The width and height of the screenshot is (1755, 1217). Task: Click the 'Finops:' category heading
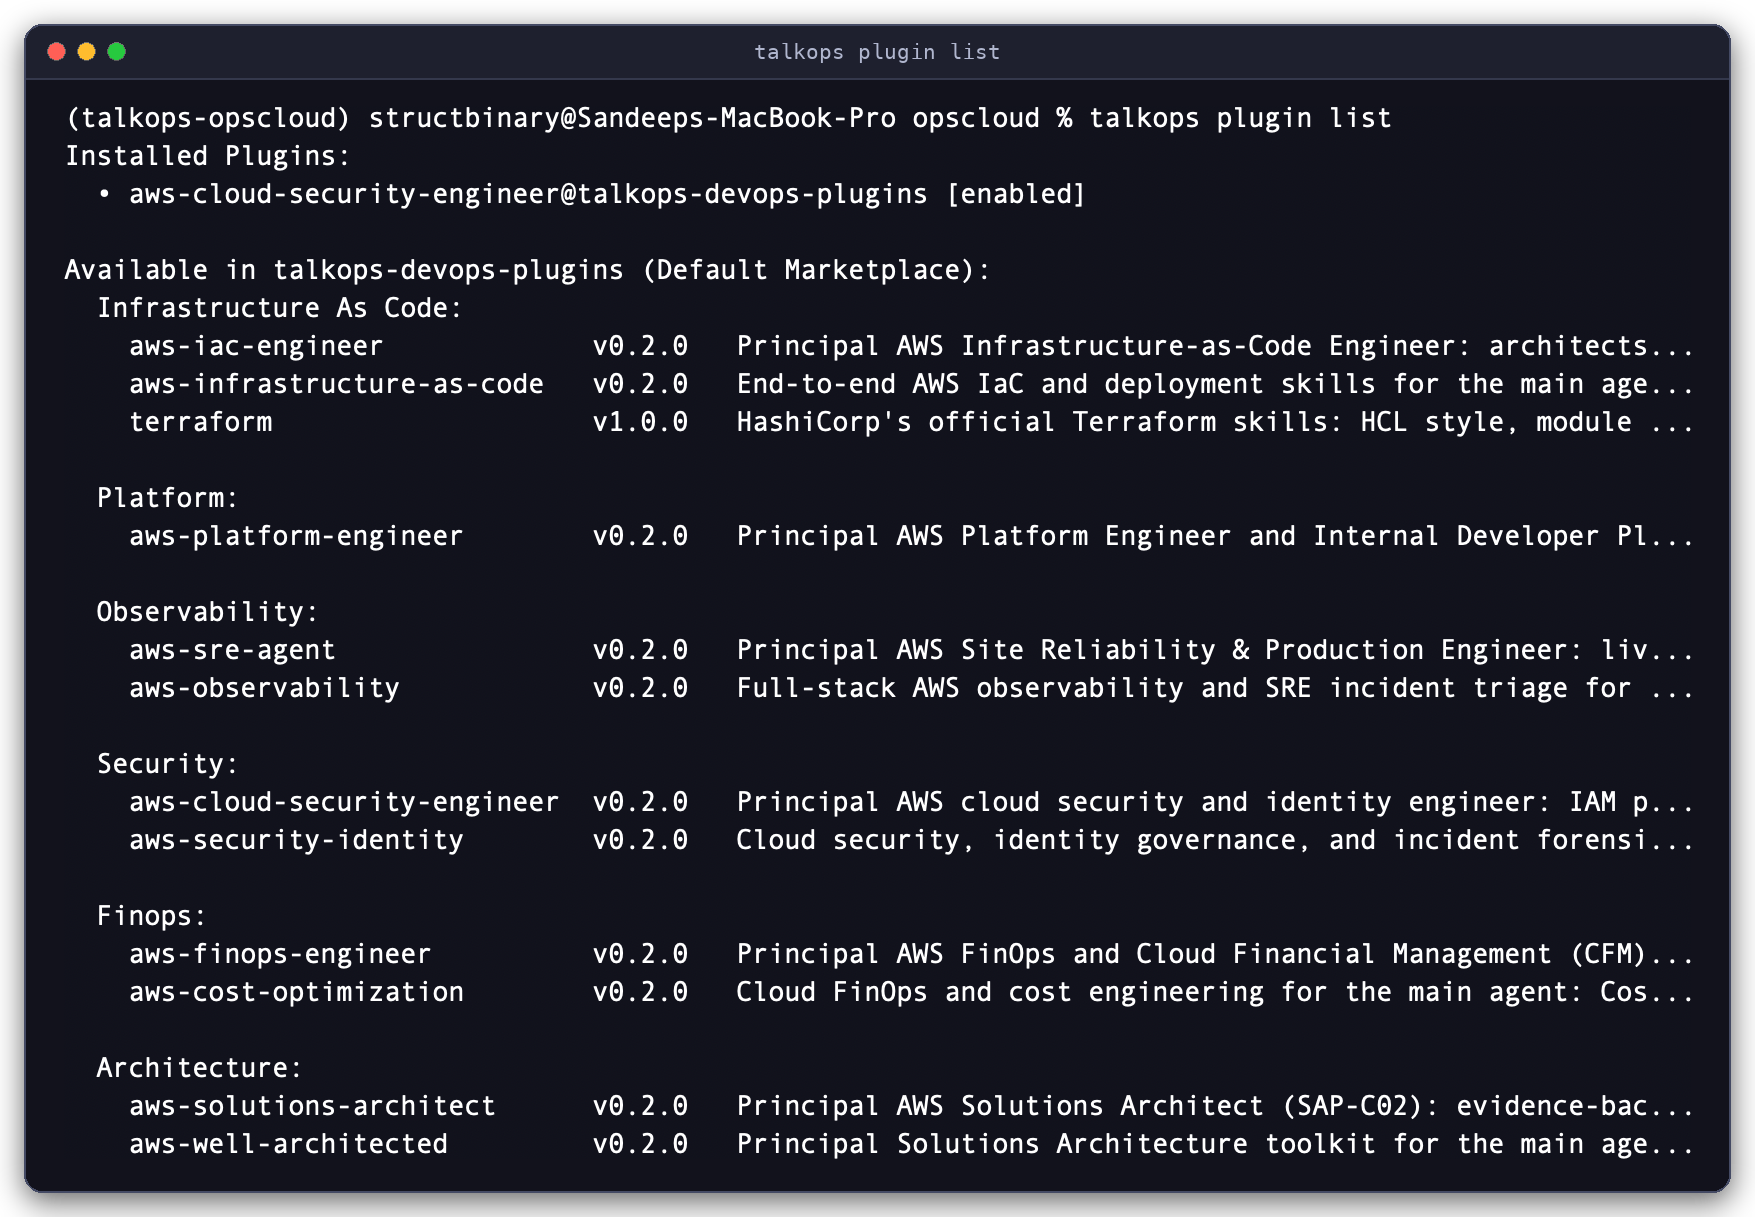[152, 916]
